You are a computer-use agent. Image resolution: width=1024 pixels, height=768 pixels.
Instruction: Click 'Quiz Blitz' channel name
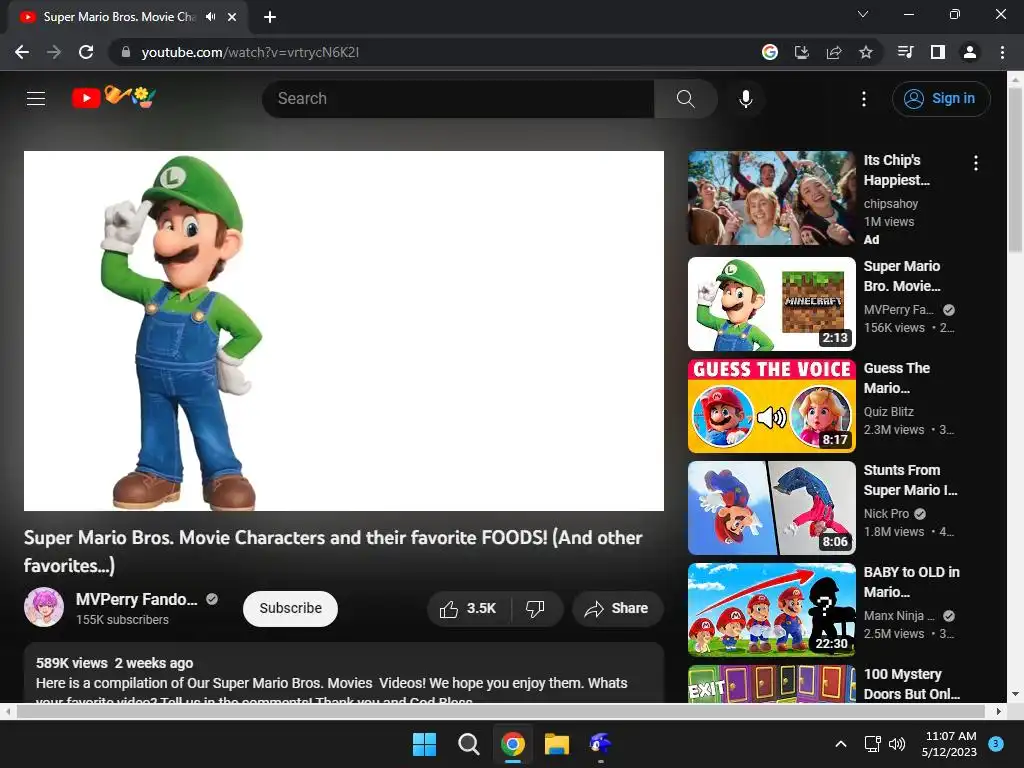(x=889, y=412)
